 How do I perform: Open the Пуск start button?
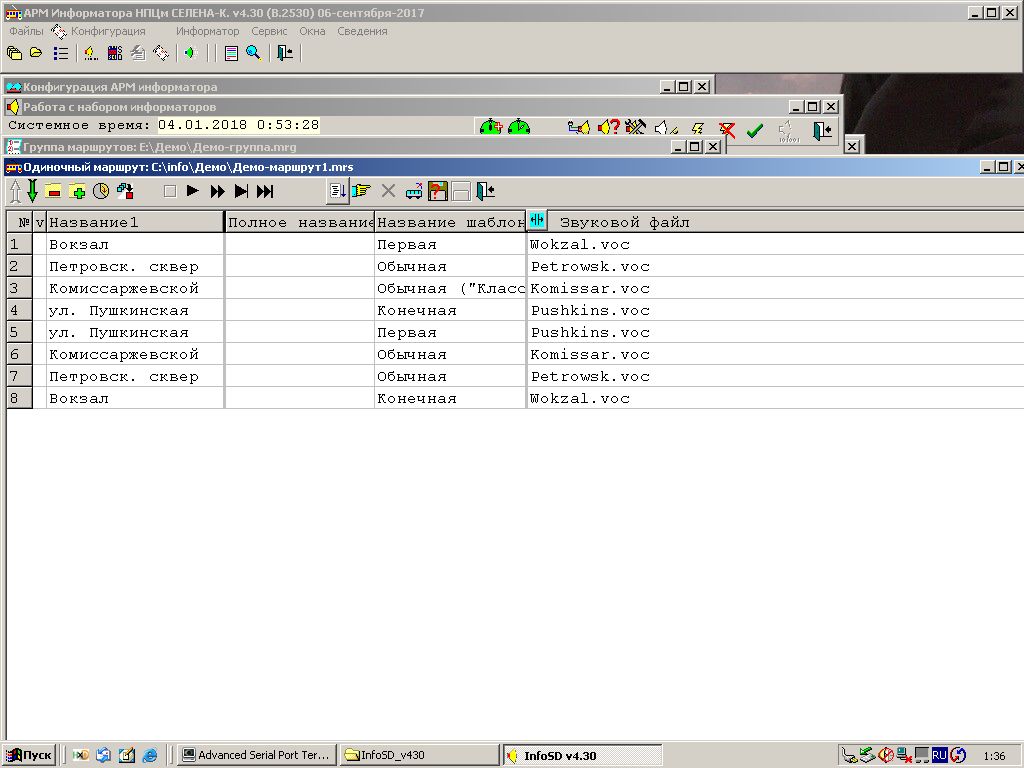(x=29, y=755)
